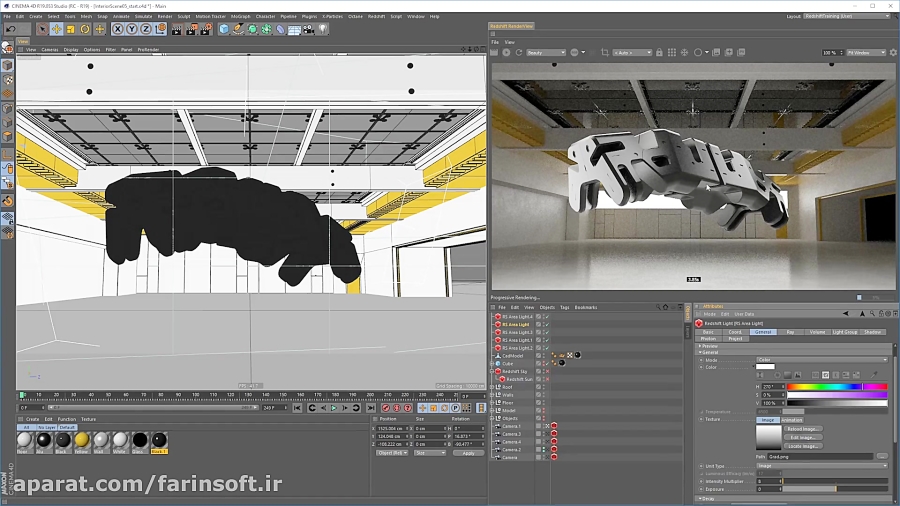Open the Mode dropdown showing Color
Image resolution: width=900 pixels, height=506 pixels.
pyautogui.click(x=820, y=359)
